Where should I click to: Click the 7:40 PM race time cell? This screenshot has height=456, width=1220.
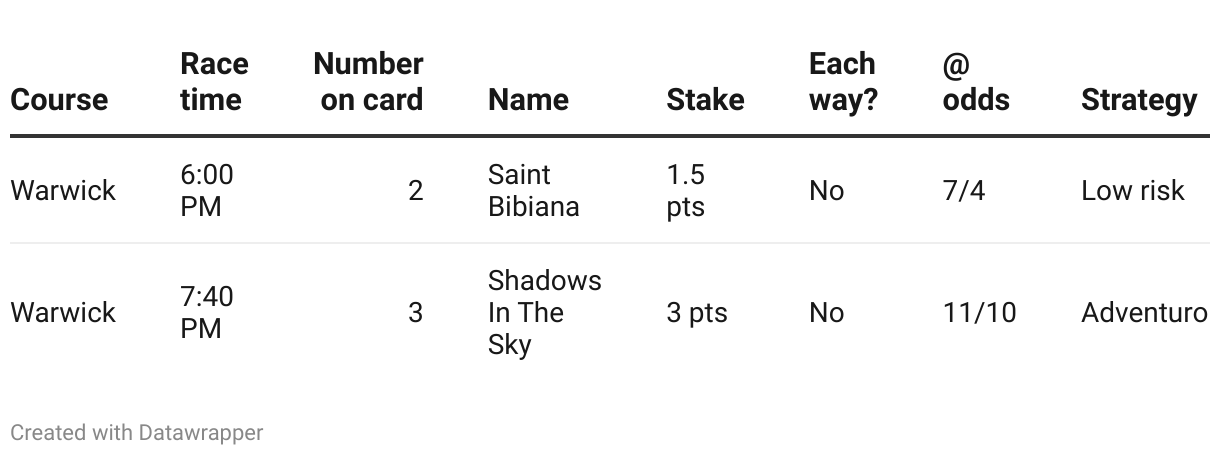(x=207, y=313)
